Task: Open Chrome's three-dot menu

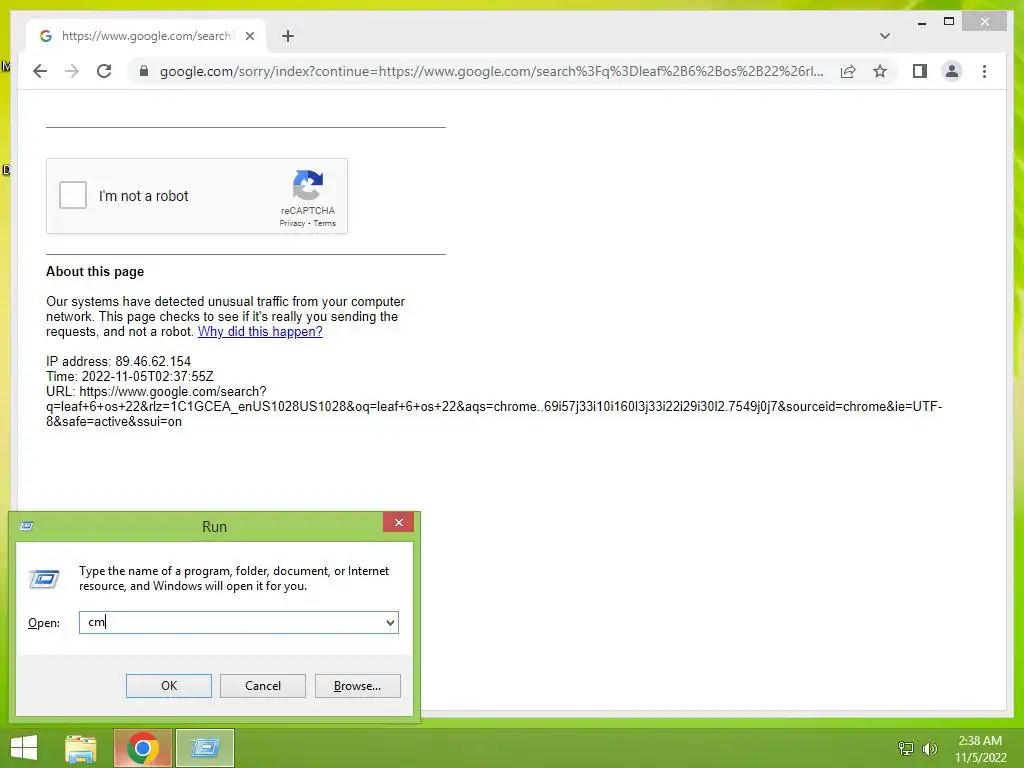Action: point(984,71)
